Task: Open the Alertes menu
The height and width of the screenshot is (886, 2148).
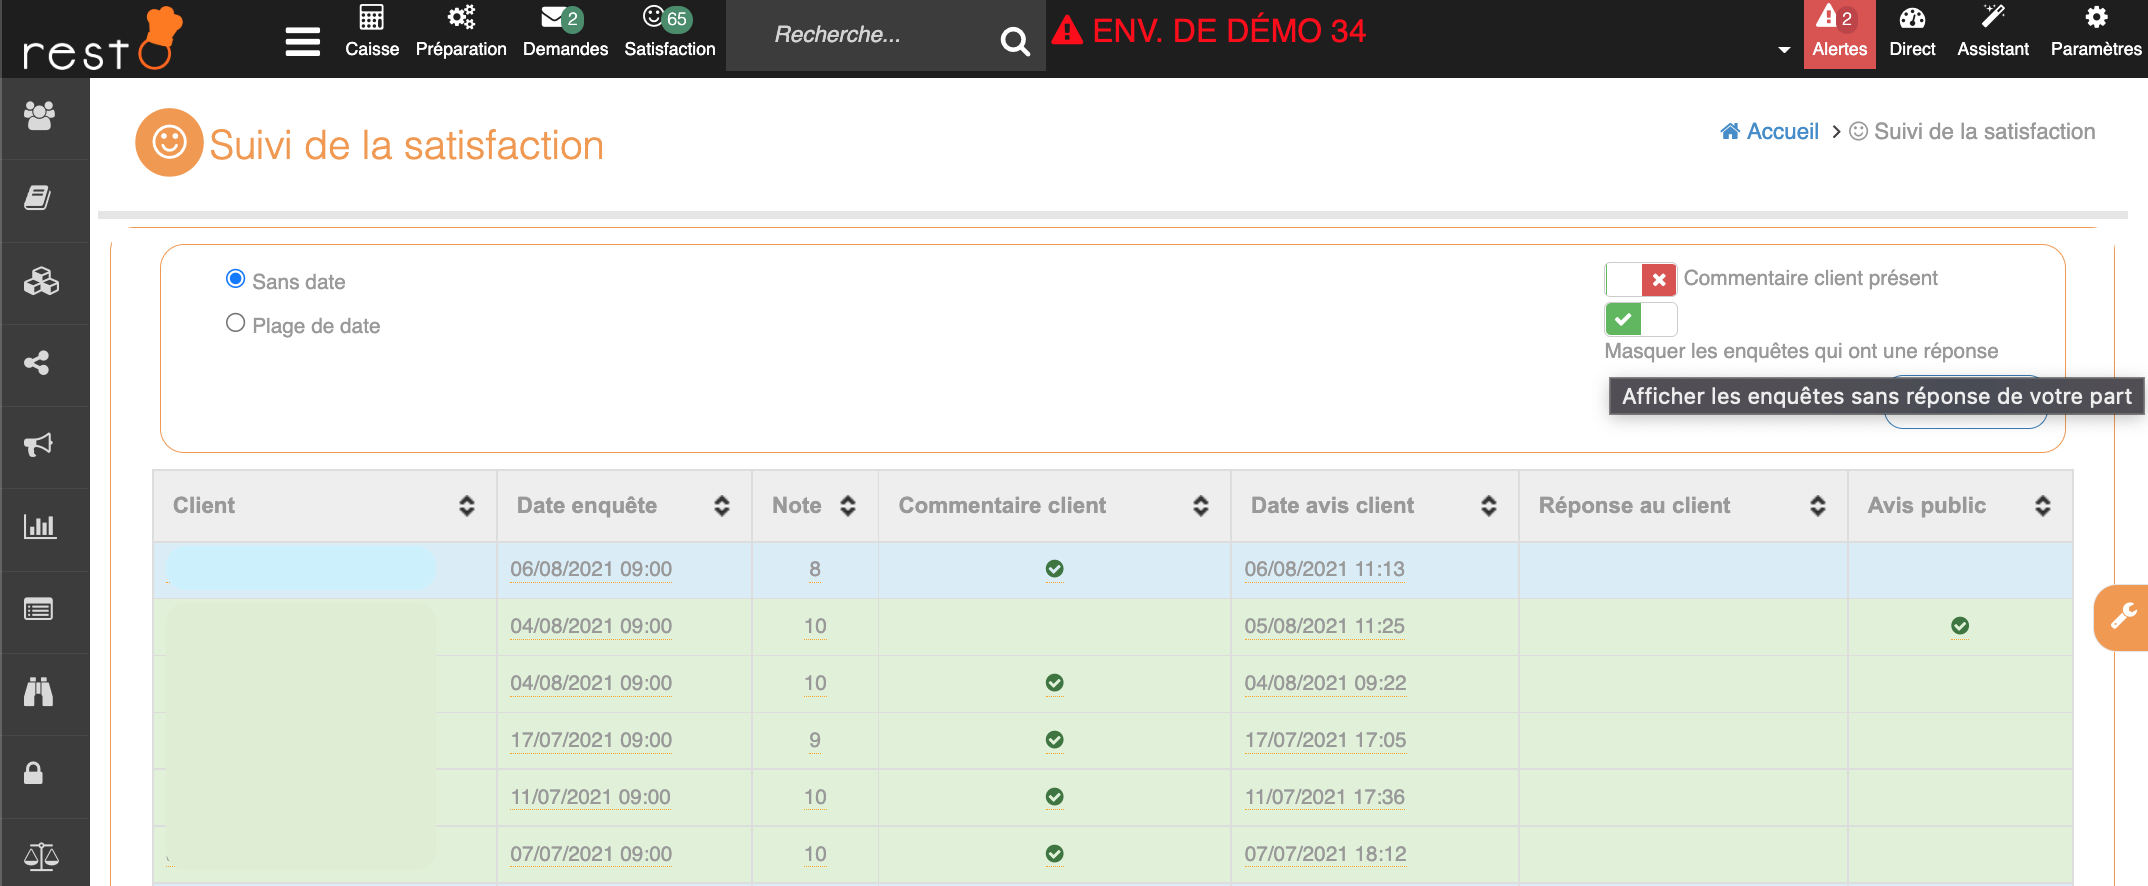Action: 1839,32
